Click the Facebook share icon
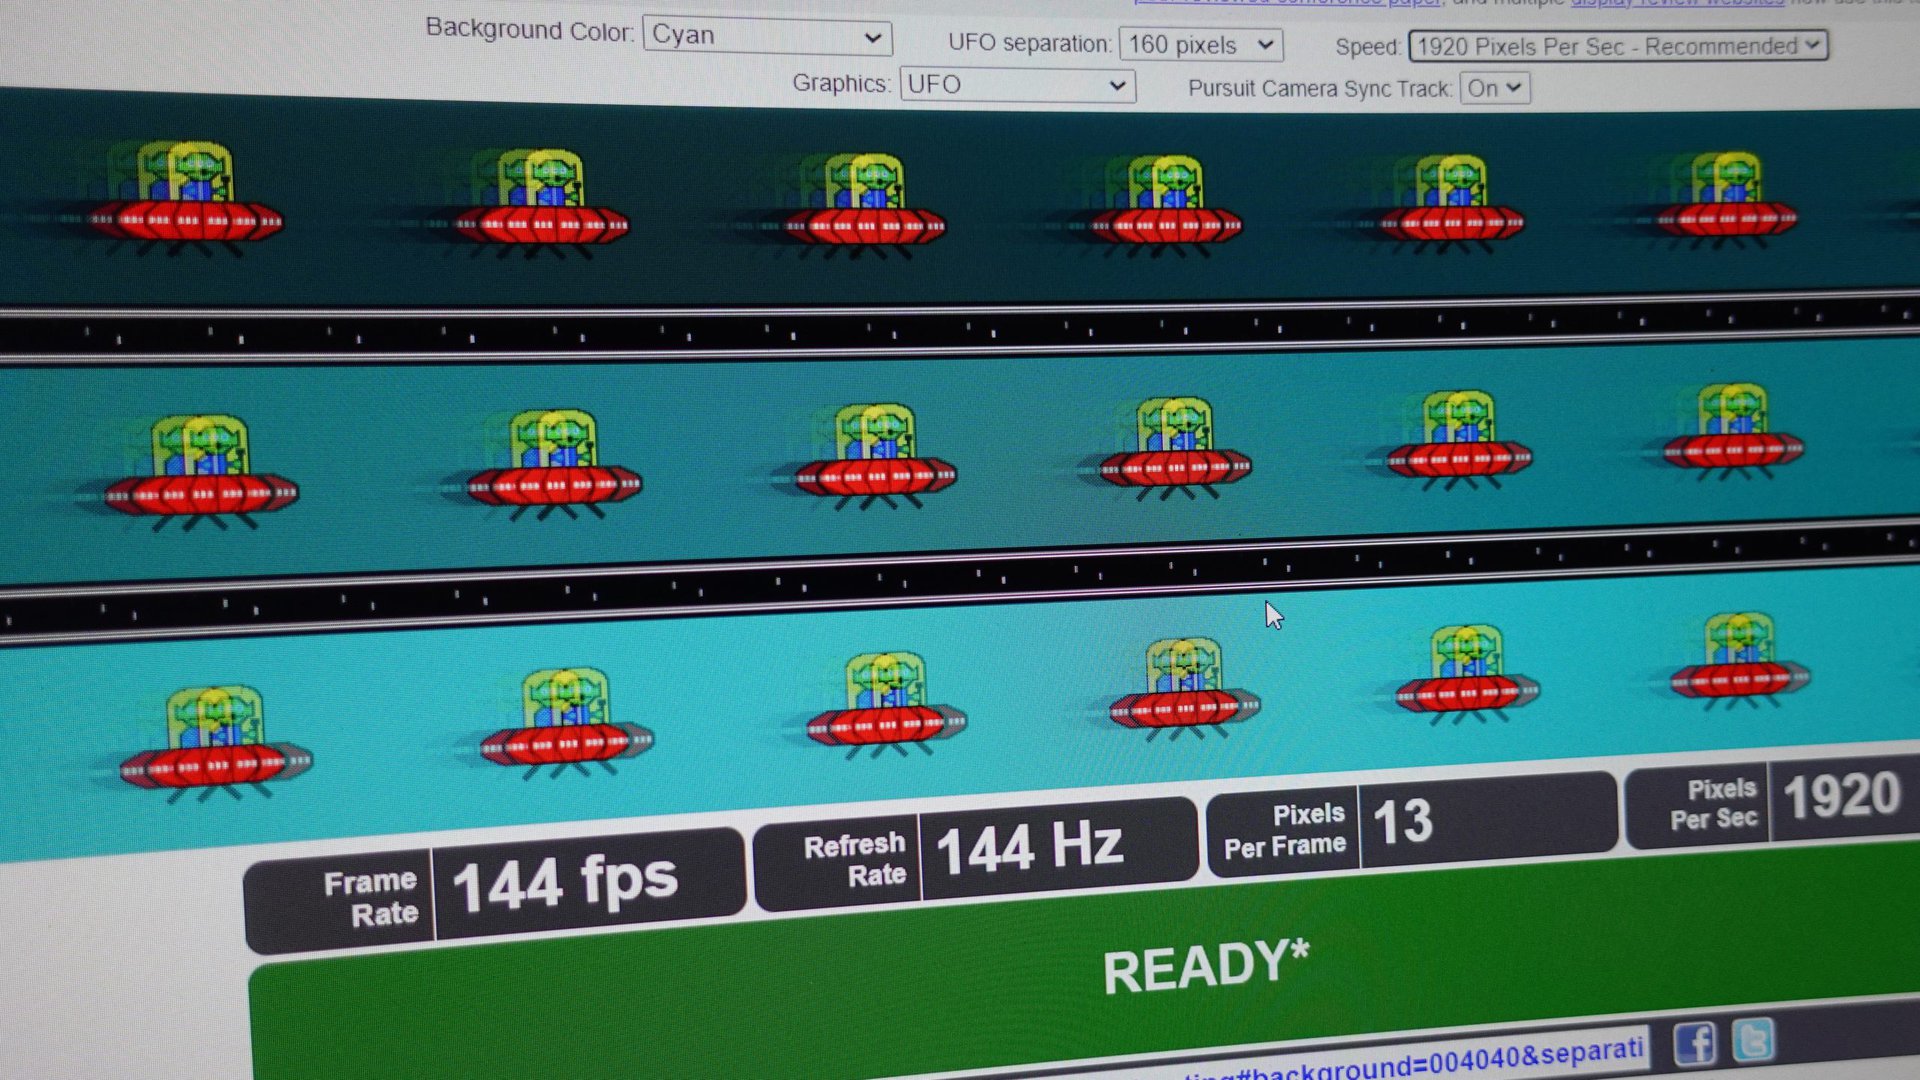The image size is (1920, 1080). (x=1693, y=1044)
